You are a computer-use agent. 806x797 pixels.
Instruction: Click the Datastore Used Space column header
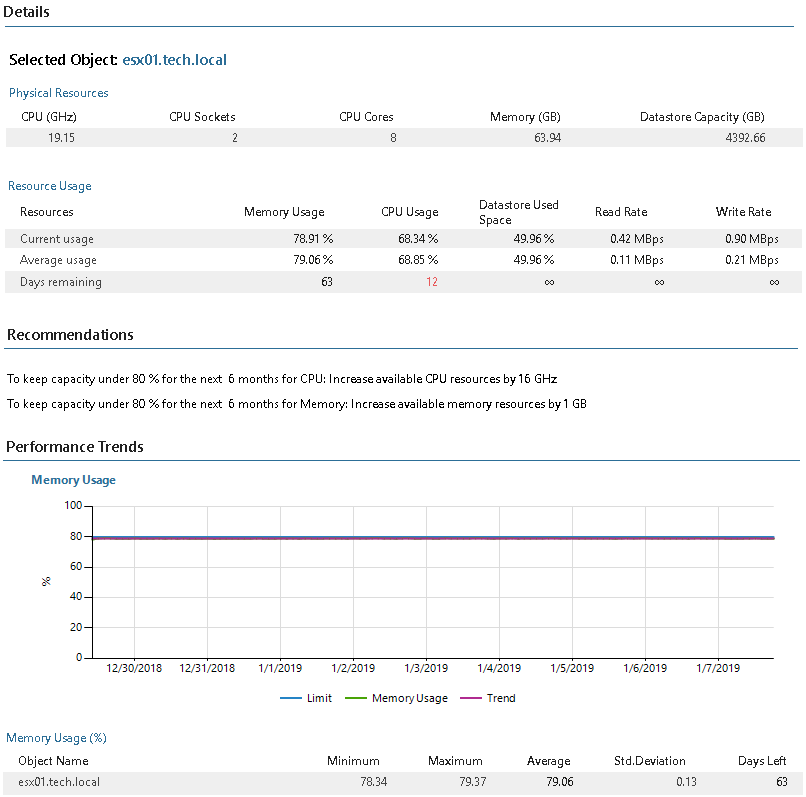519,212
